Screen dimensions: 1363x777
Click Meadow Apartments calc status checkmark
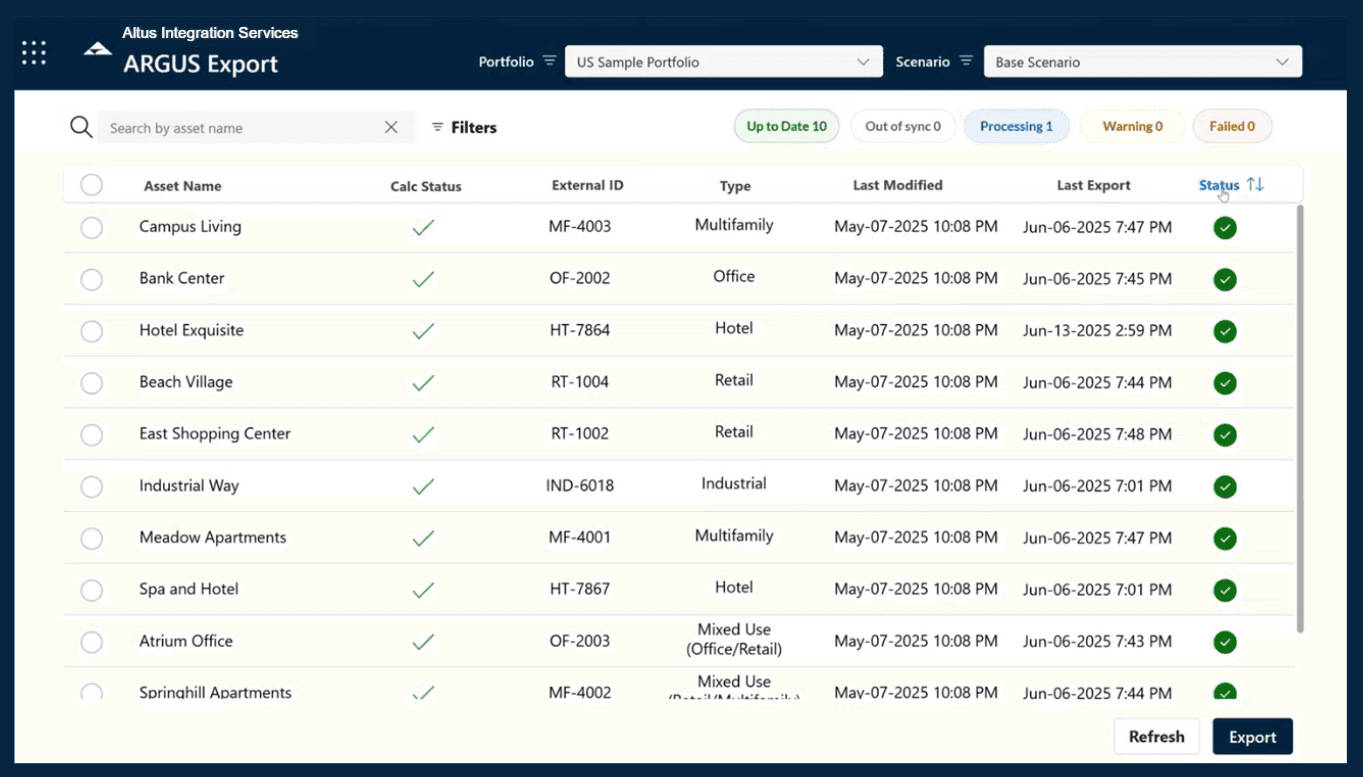pyautogui.click(x=424, y=538)
